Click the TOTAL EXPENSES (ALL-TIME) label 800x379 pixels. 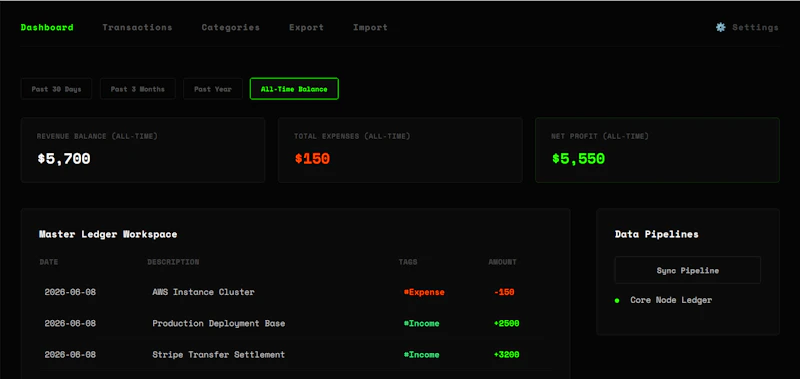click(352, 136)
